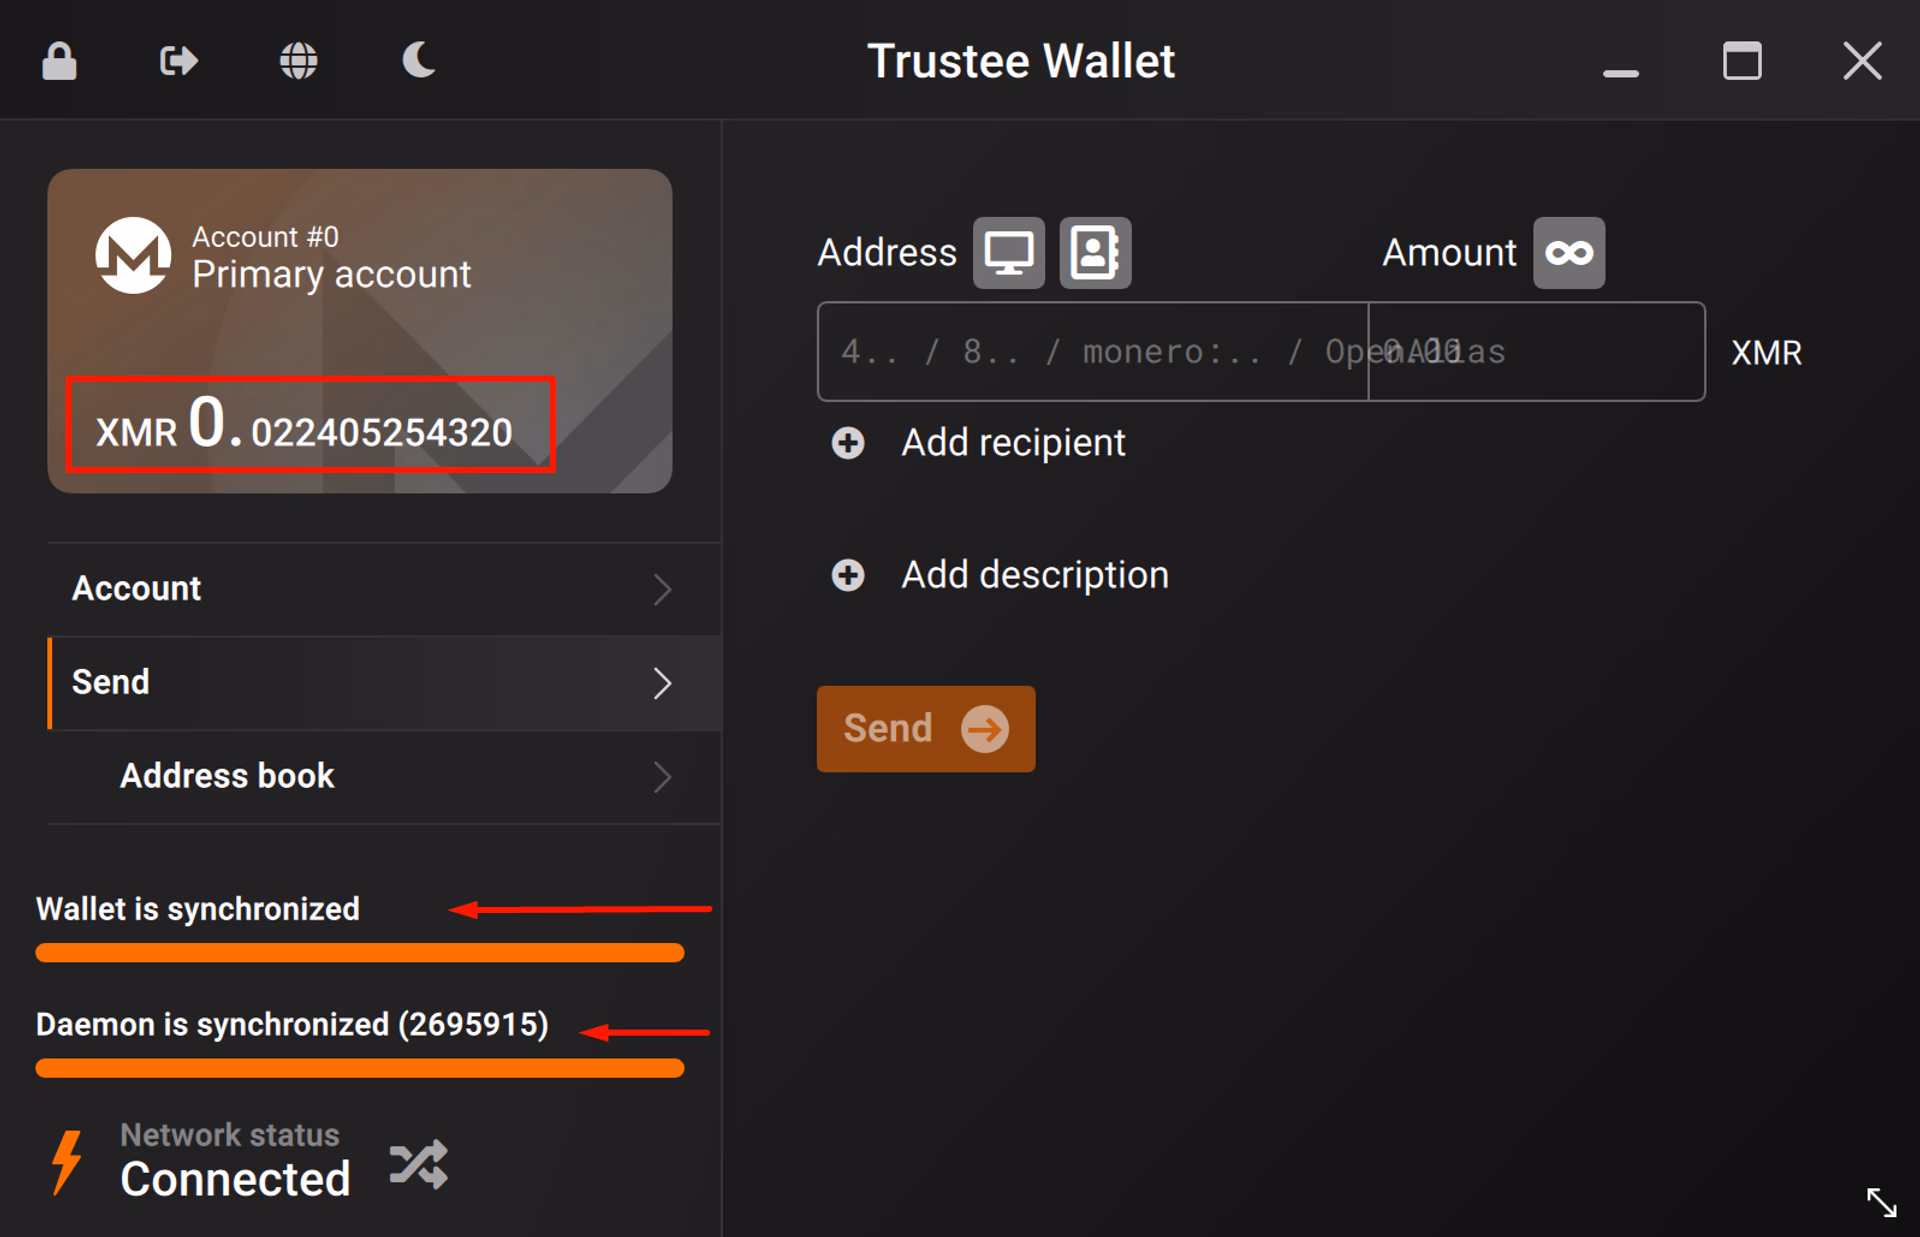Click the Connected network status text
The width and height of the screenshot is (1920, 1237).
(x=235, y=1179)
